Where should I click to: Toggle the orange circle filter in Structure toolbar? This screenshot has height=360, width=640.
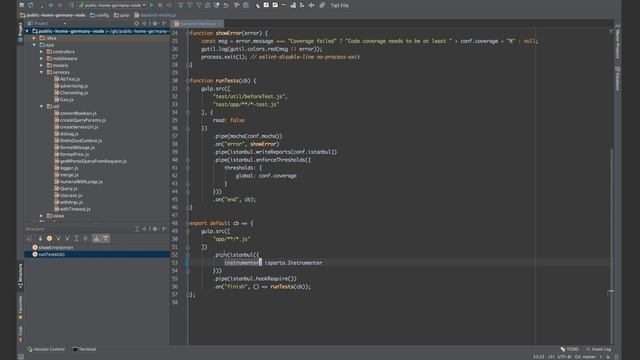point(49,238)
